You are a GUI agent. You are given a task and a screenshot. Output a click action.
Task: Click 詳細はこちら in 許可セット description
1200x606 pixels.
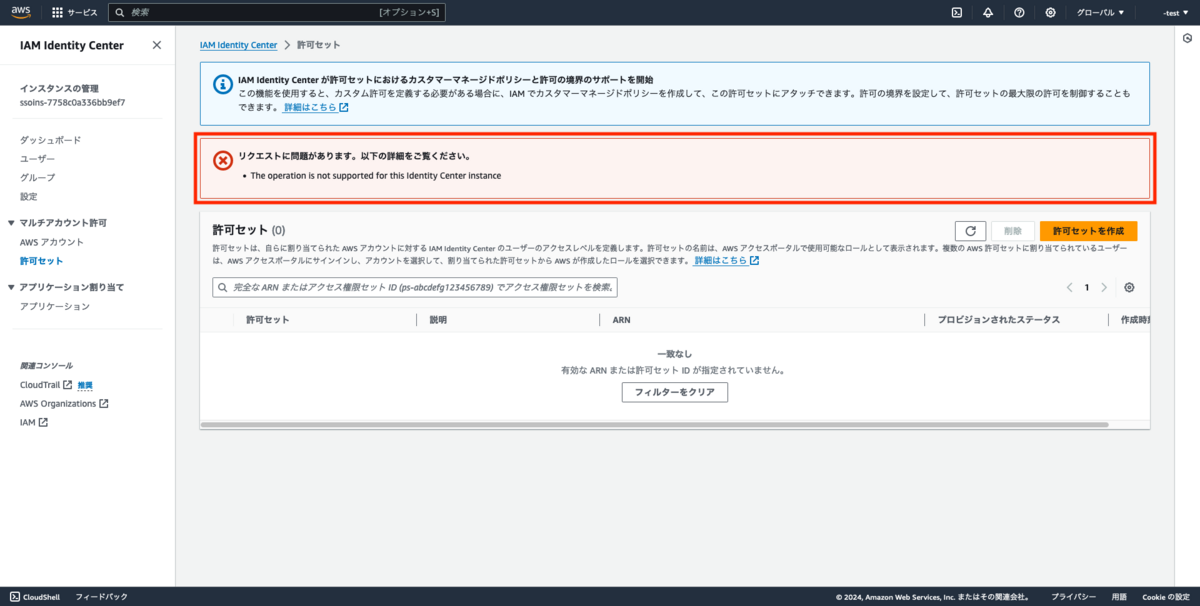click(x=727, y=260)
